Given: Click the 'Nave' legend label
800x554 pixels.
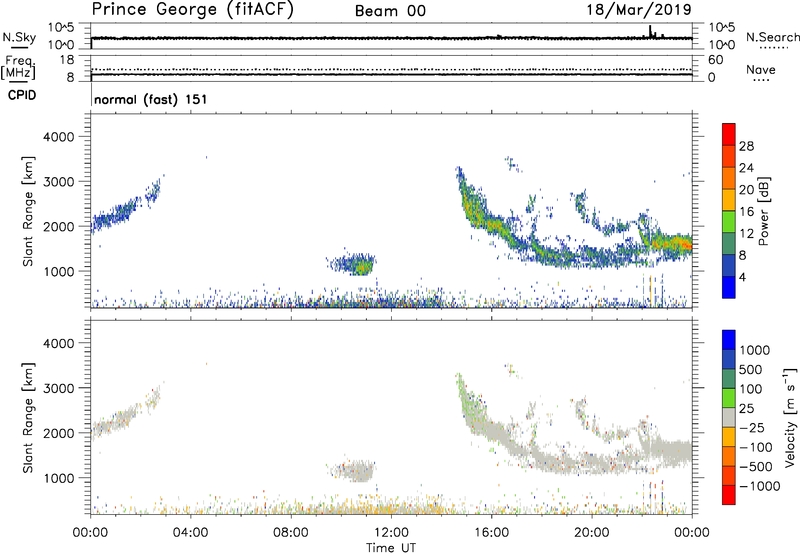Looking at the screenshot, I should tap(761, 70).
